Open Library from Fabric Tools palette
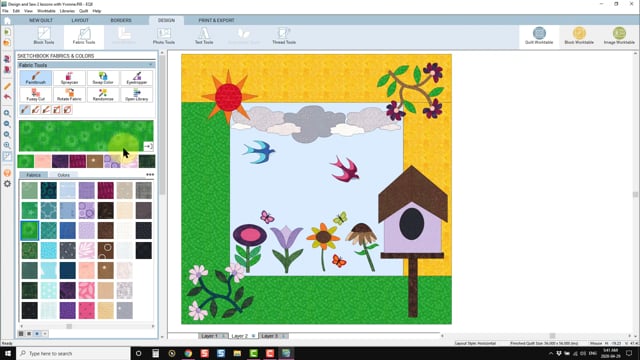Image resolution: width=640 pixels, height=360 pixels. 136,95
